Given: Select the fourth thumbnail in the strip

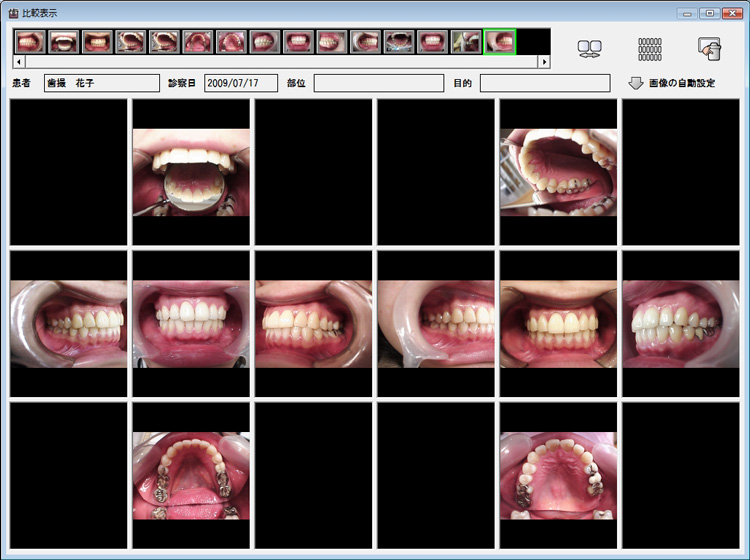Looking at the screenshot, I should 131,42.
